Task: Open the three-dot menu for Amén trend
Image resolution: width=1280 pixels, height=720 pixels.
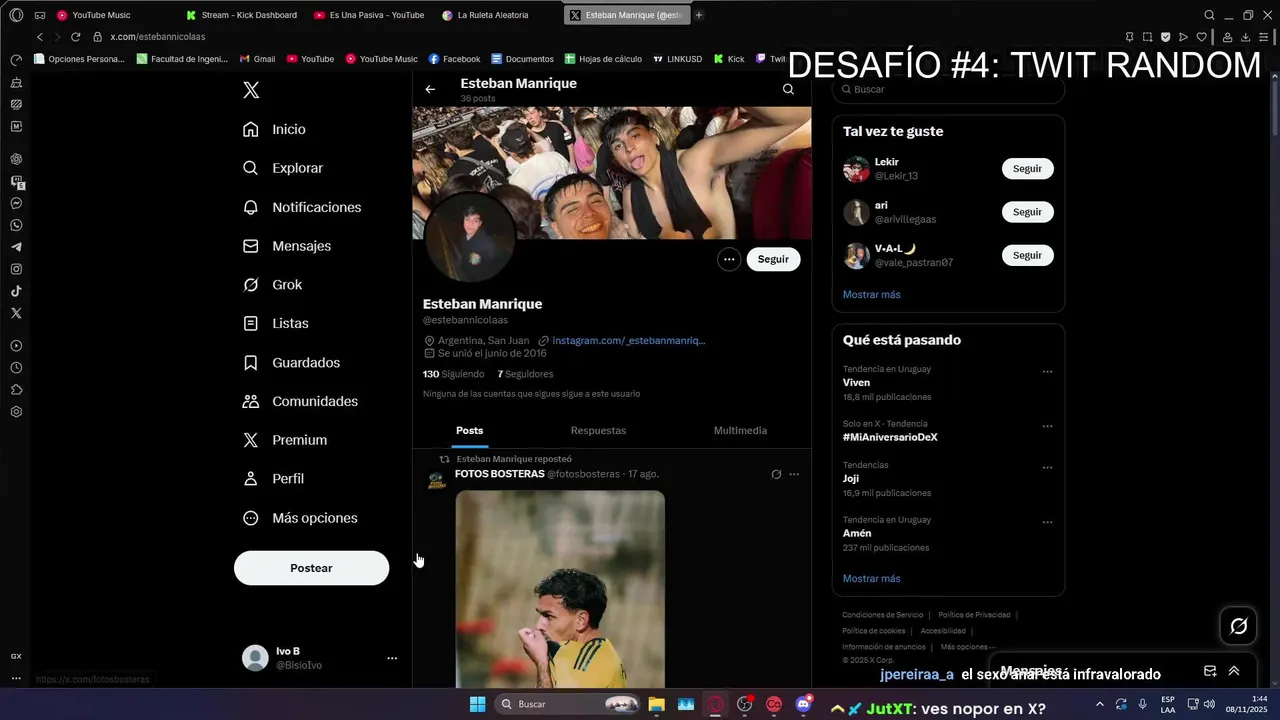Action: click(x=1047, y=522)
